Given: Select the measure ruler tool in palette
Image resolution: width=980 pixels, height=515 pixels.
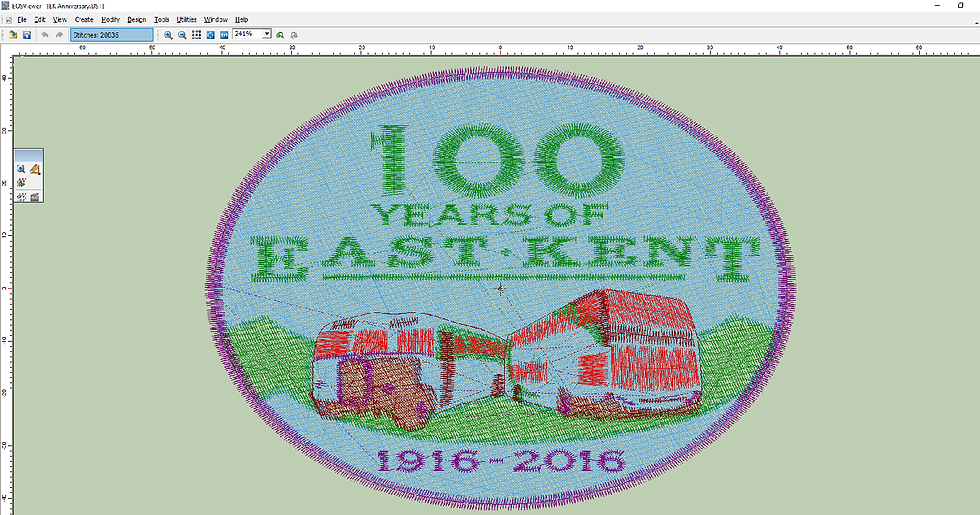Looking at the screenshot, I should click(35, 169).
